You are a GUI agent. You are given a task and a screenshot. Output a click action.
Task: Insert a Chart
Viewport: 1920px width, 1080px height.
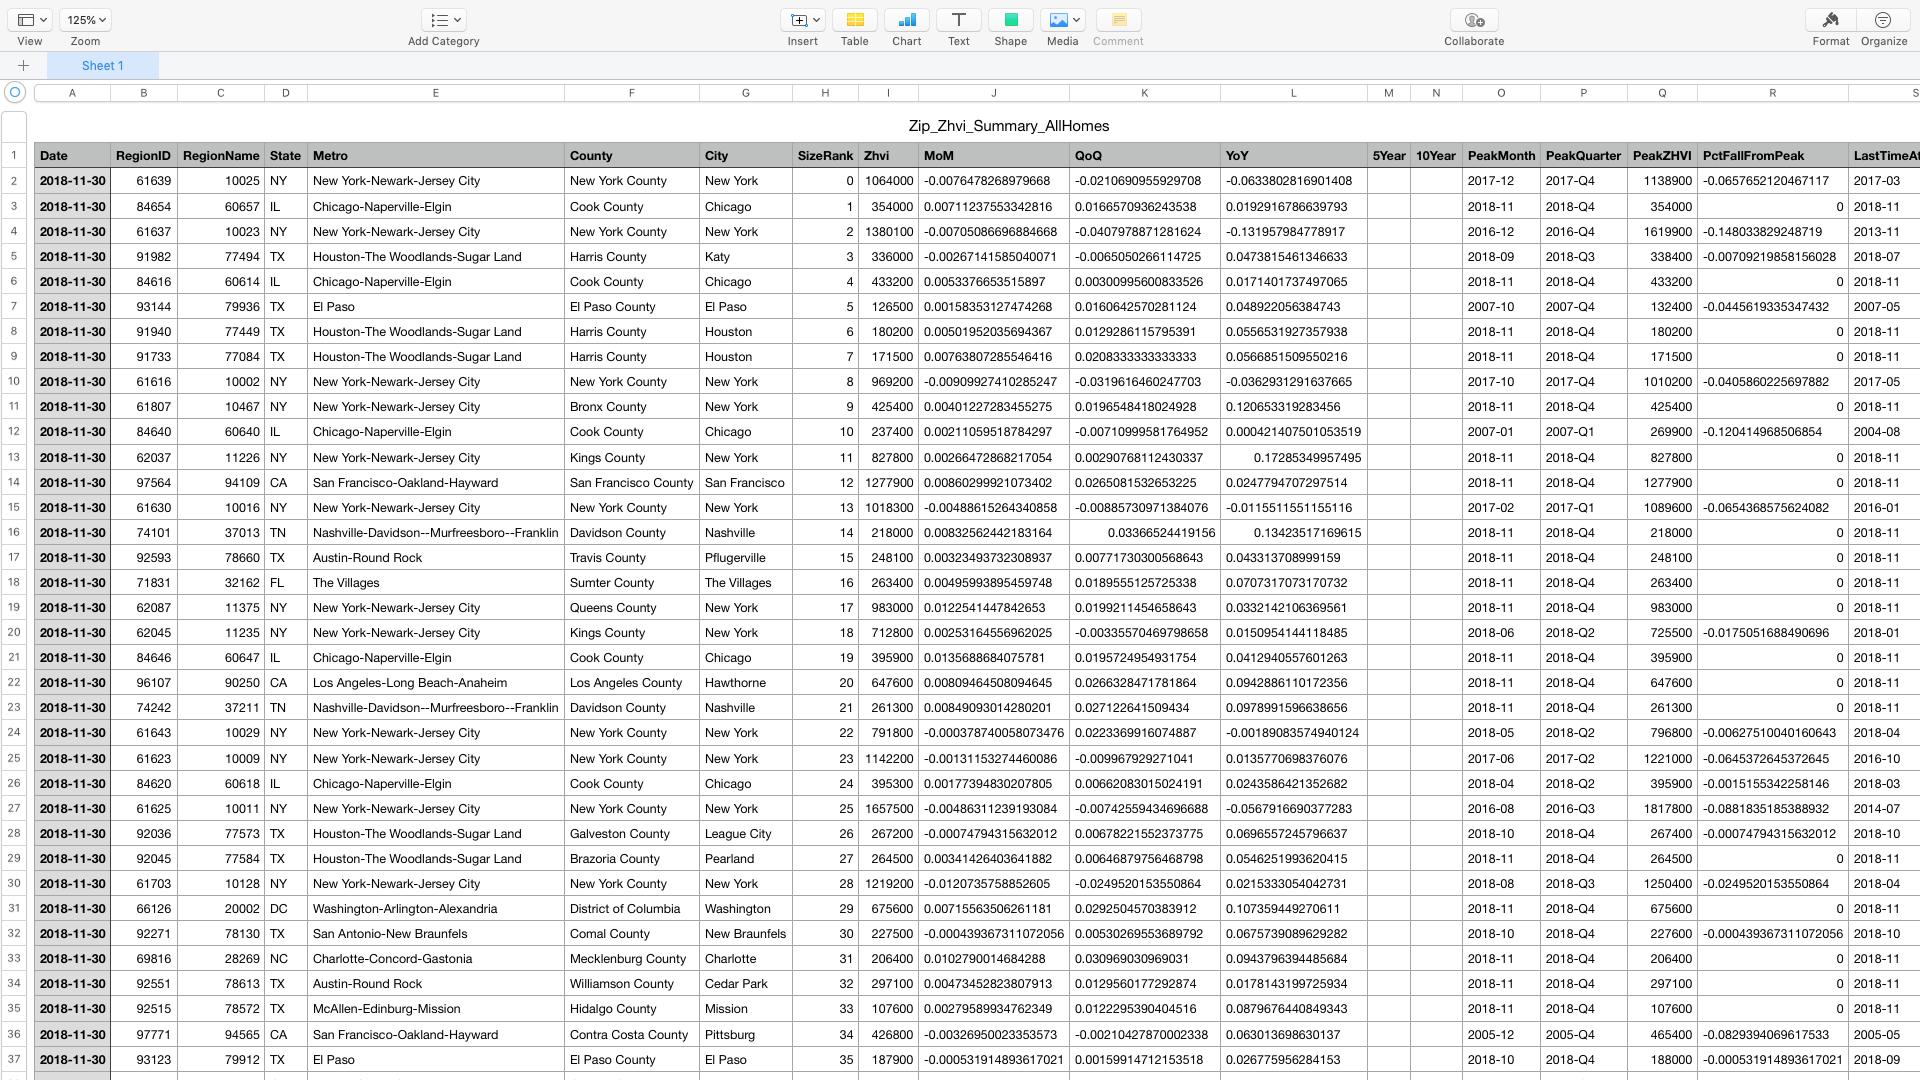[906, 20]
